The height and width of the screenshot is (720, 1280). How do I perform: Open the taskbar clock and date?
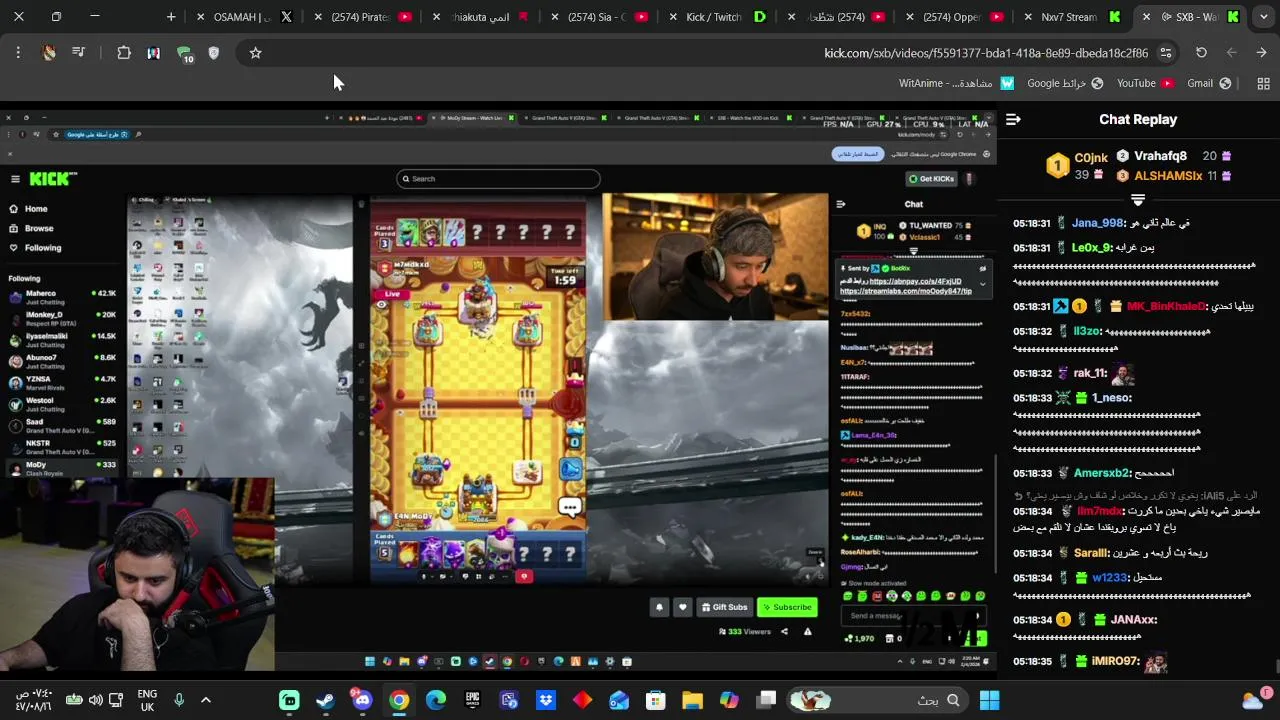[34, 700]
